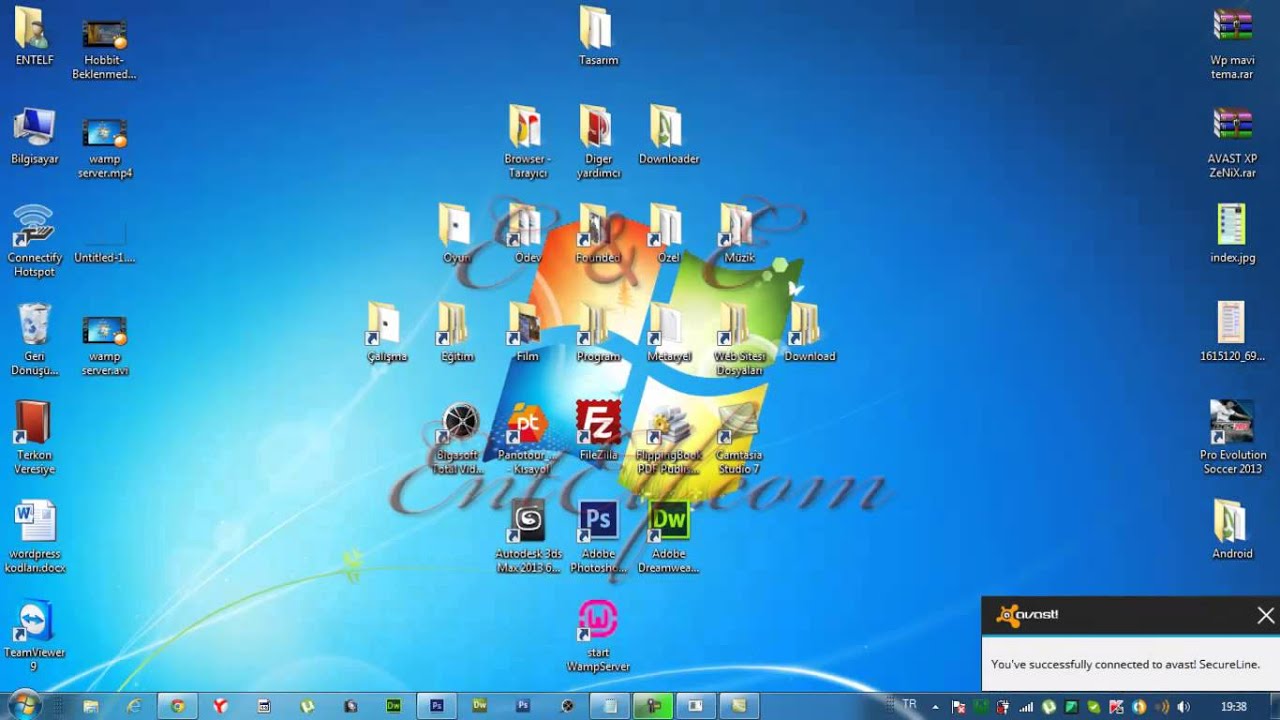The image size is (1280, 720).
Task: Open the Browser - Tarayıcı folder
Action: (527, 142)
